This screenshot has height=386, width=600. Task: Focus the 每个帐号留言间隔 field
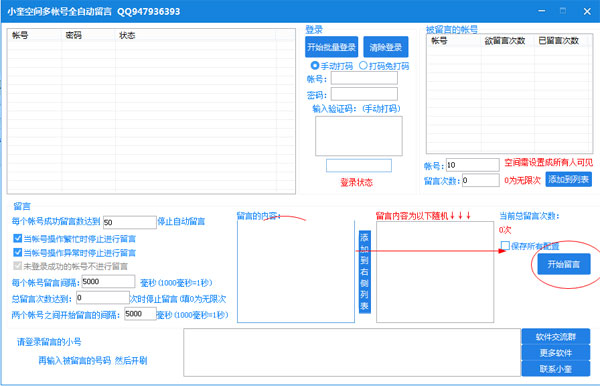point(108,282)
